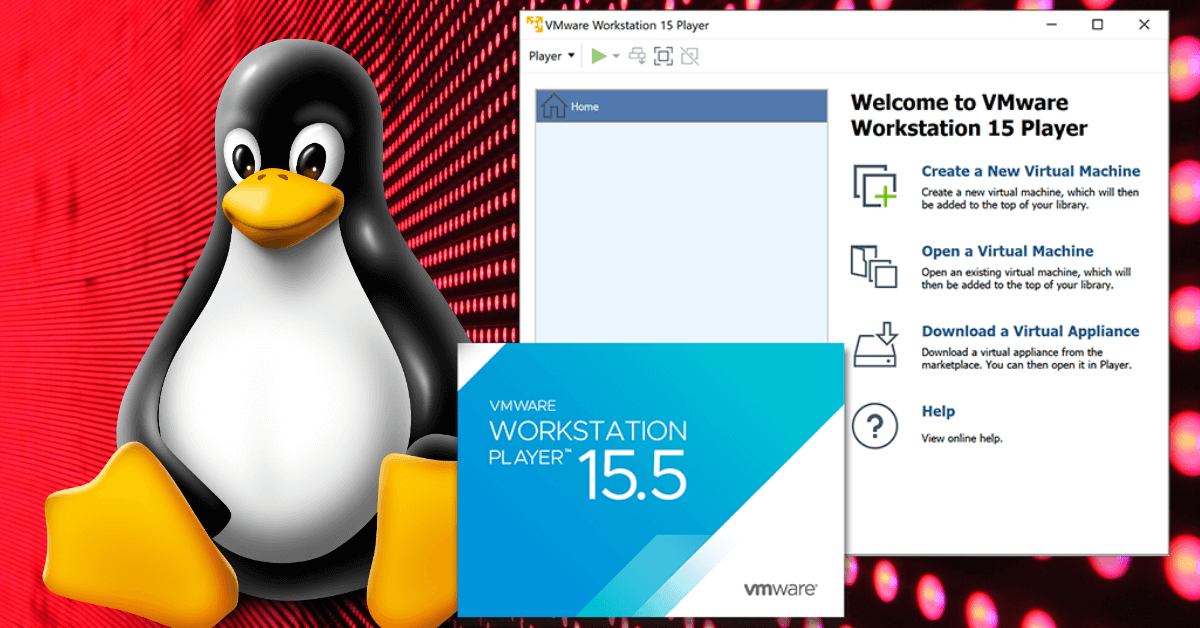Image resolution: width=1200 pixels, height=628 pixels.
Task: Click the Help question mark icon
Action: tap(874, 426)
